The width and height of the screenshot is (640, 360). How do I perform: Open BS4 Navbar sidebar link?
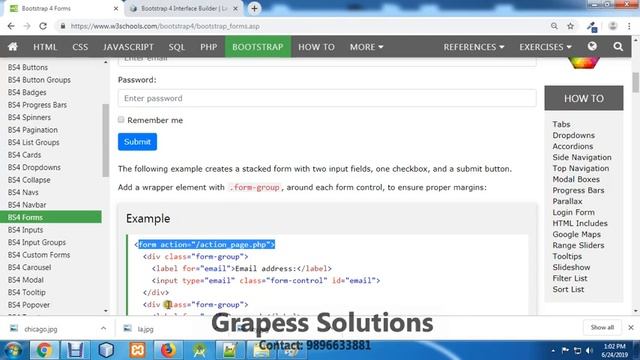27,204
